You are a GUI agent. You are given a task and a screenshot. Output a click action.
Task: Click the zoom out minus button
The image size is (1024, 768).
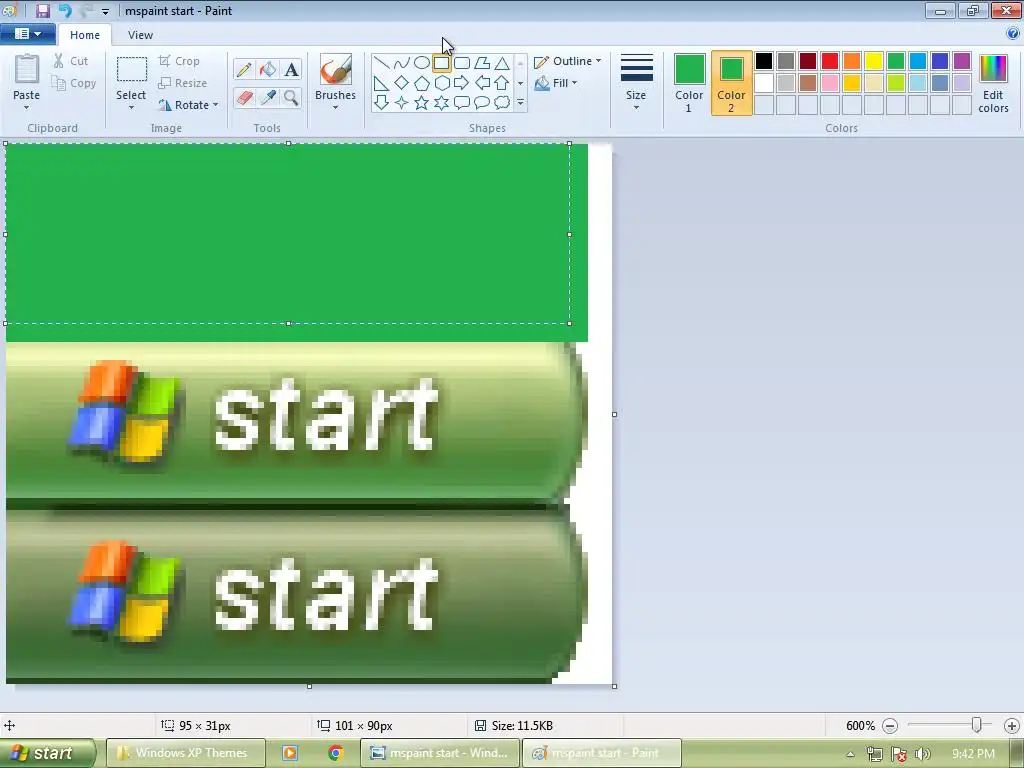point(890,726)
